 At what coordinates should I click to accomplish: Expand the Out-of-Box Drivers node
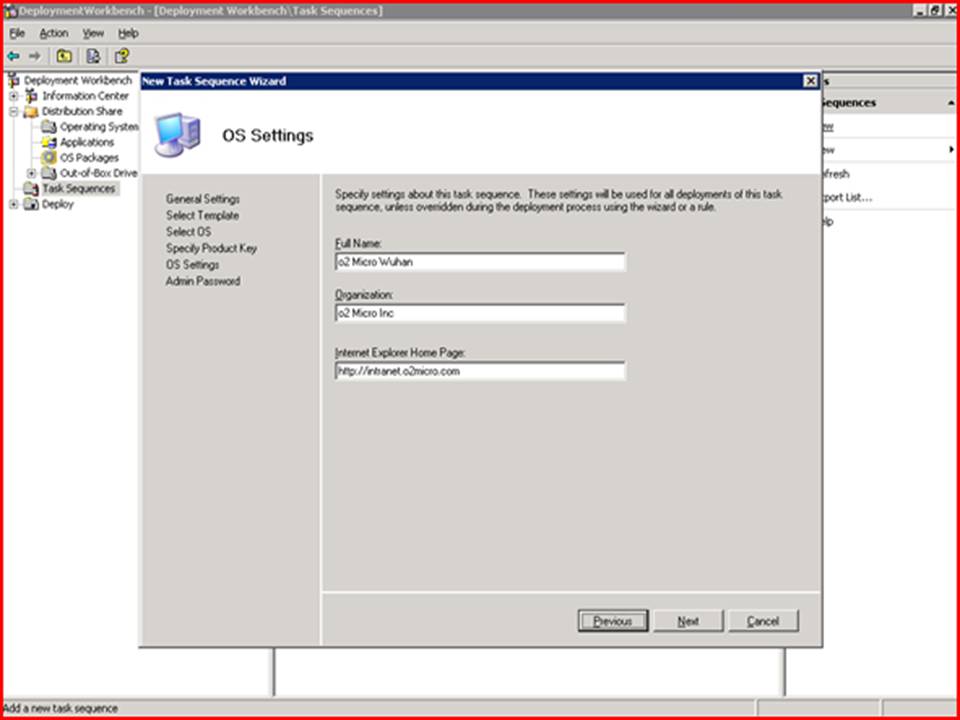pos(31,173)
